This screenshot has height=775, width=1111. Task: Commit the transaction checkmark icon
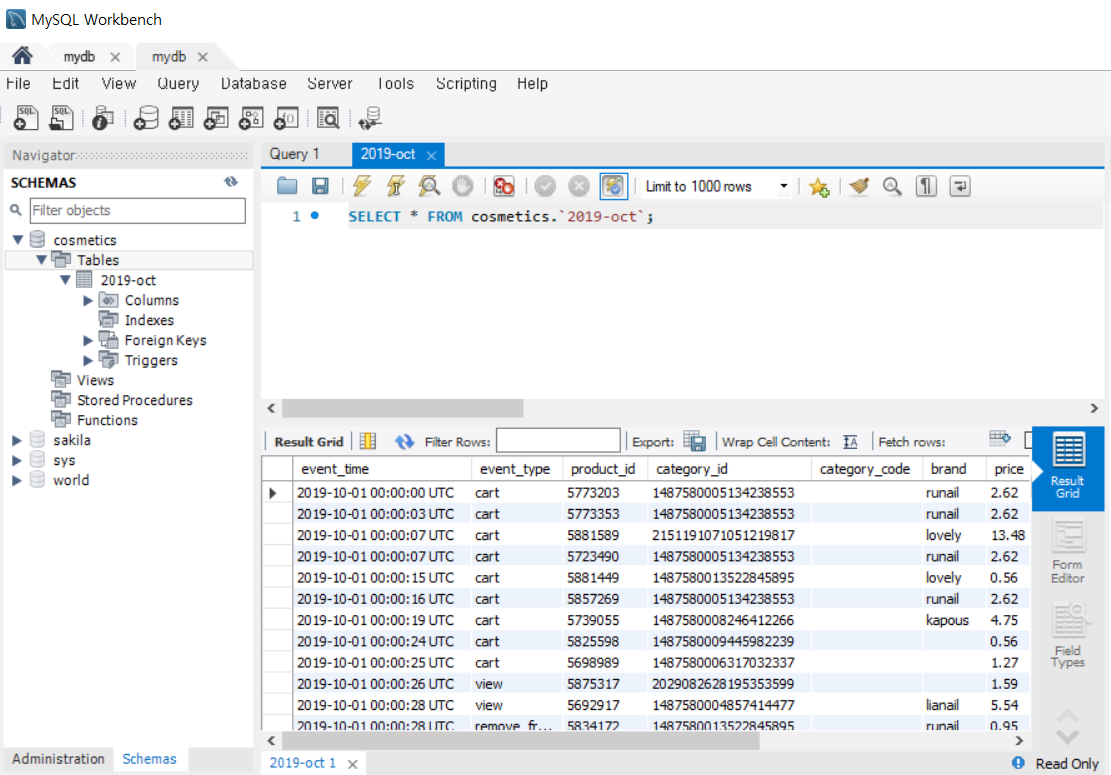(x=545, y=186)
